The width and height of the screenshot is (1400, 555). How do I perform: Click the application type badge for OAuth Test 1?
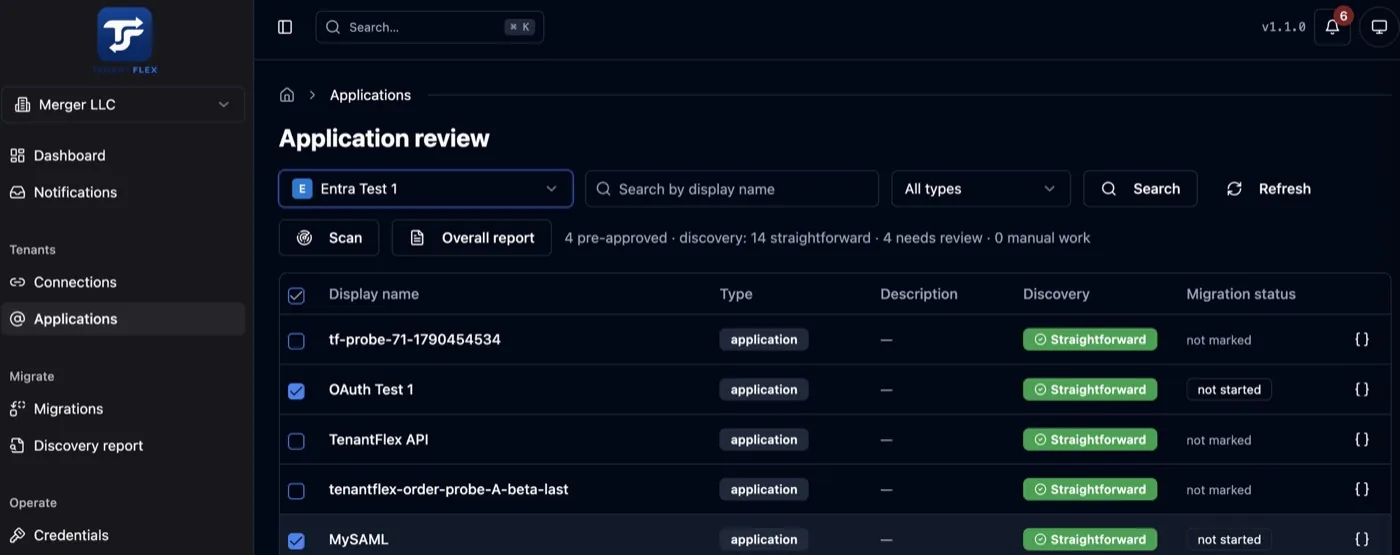[764, 390]
